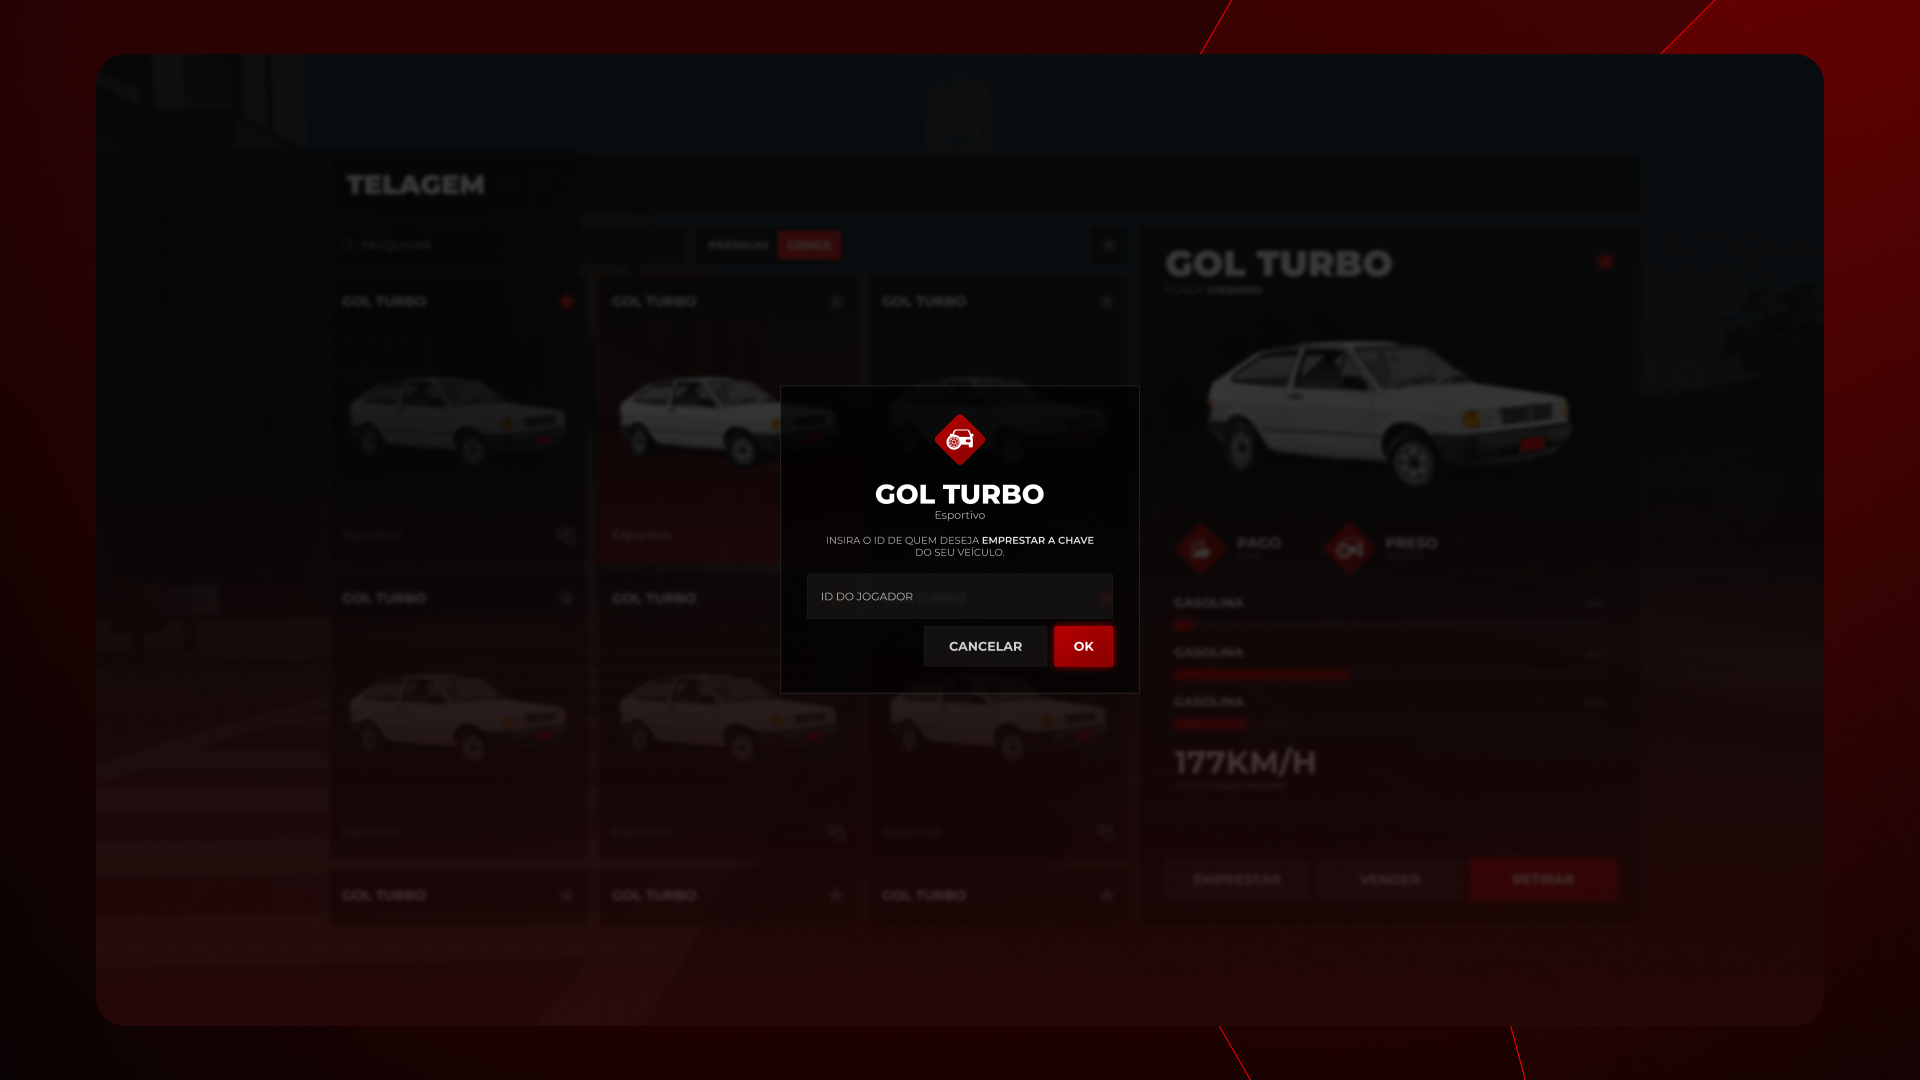Screen dimensions: 1920x1080
Task: Click VENDER button in details panel
Action: pos(1390,879)
